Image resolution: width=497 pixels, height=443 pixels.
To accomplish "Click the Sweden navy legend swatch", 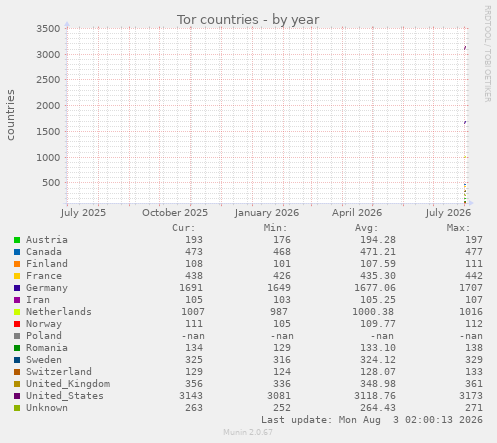I will pyautogui.click(x=17, y=360).
